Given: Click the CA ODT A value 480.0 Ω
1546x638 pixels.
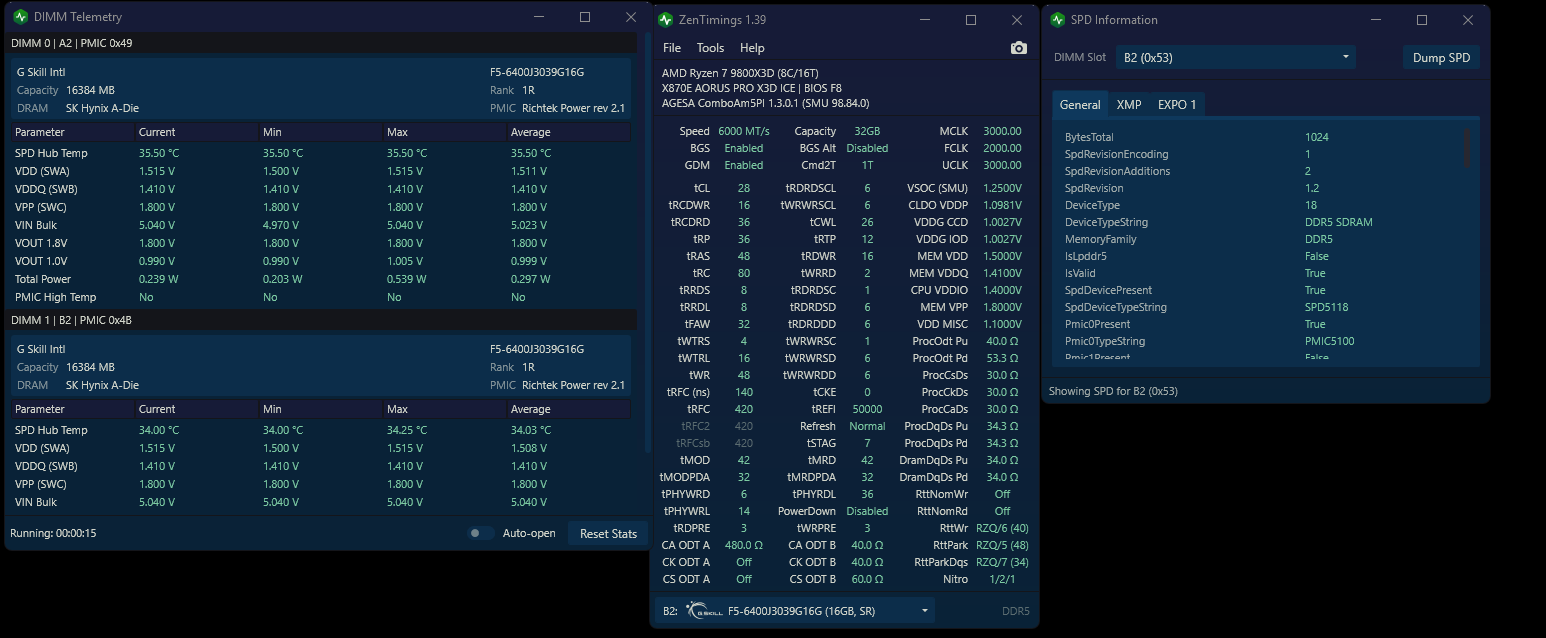Looking at the screenshot, I should [744, 545].
